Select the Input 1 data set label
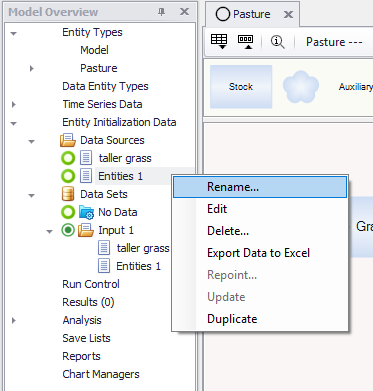 (116, 230)
